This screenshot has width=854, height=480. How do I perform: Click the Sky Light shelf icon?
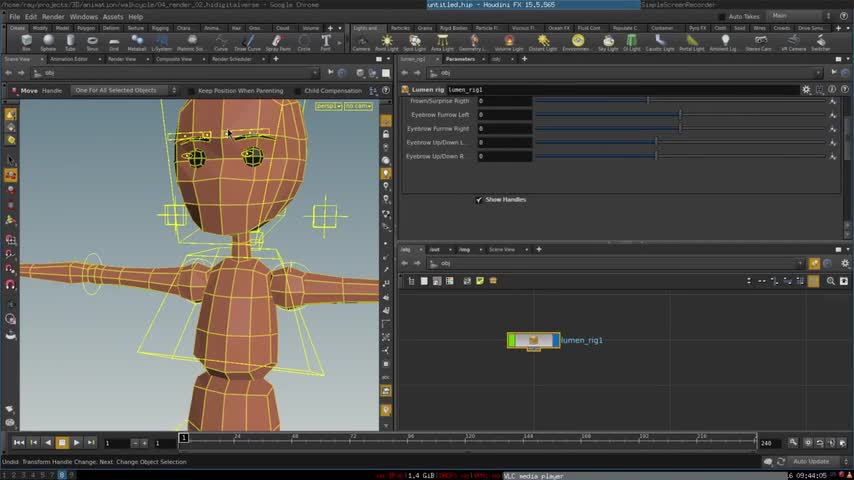tap(607, 42)
